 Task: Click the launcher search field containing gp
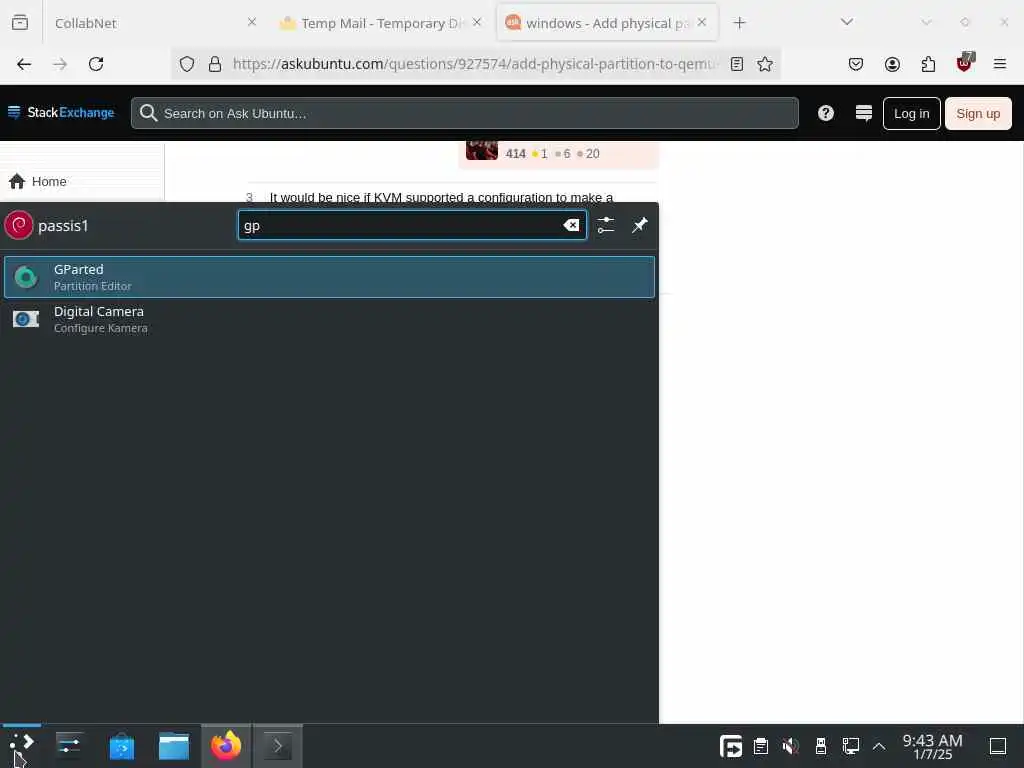click(x=412, y=225)
